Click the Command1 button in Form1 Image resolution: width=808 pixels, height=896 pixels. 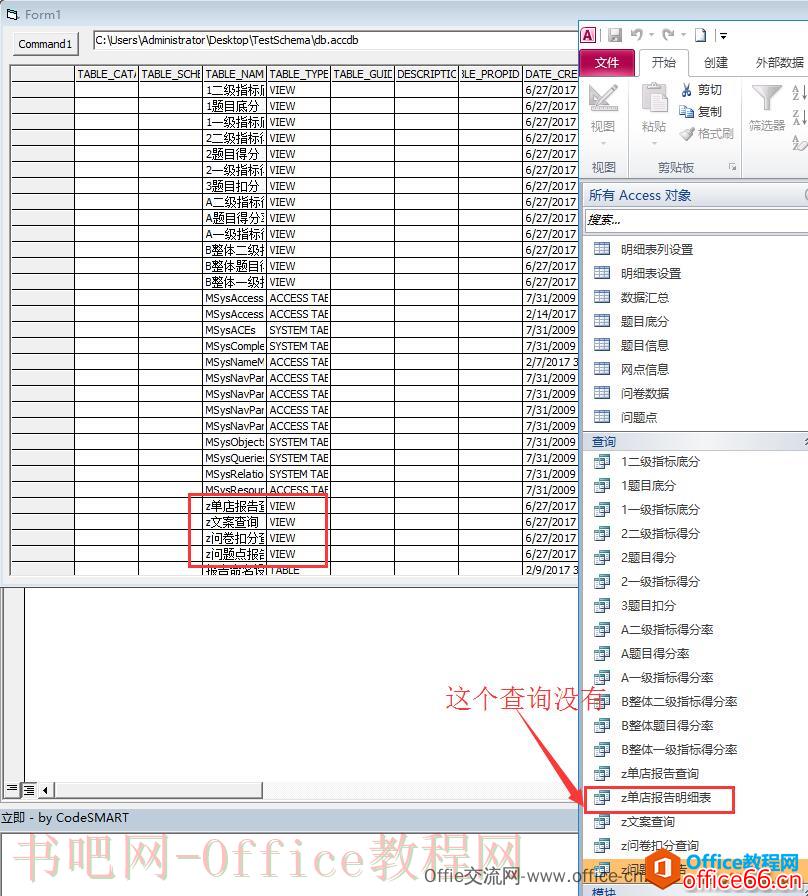(45, 44)
